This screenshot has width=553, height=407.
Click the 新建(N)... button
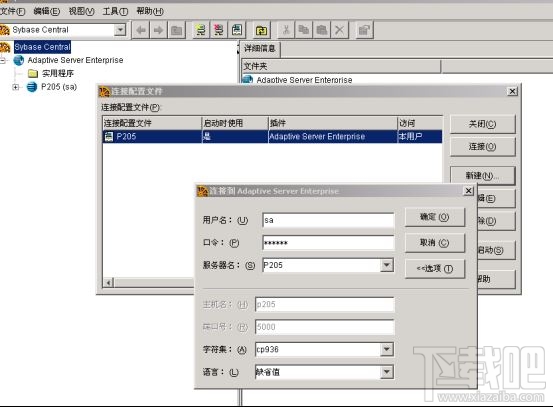coord(482,176)
